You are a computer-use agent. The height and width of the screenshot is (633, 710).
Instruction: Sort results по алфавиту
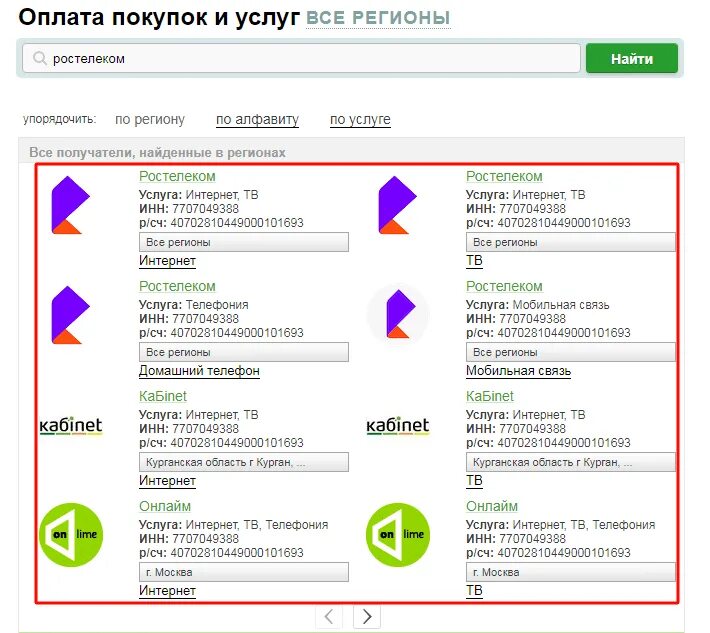point(257,119)
